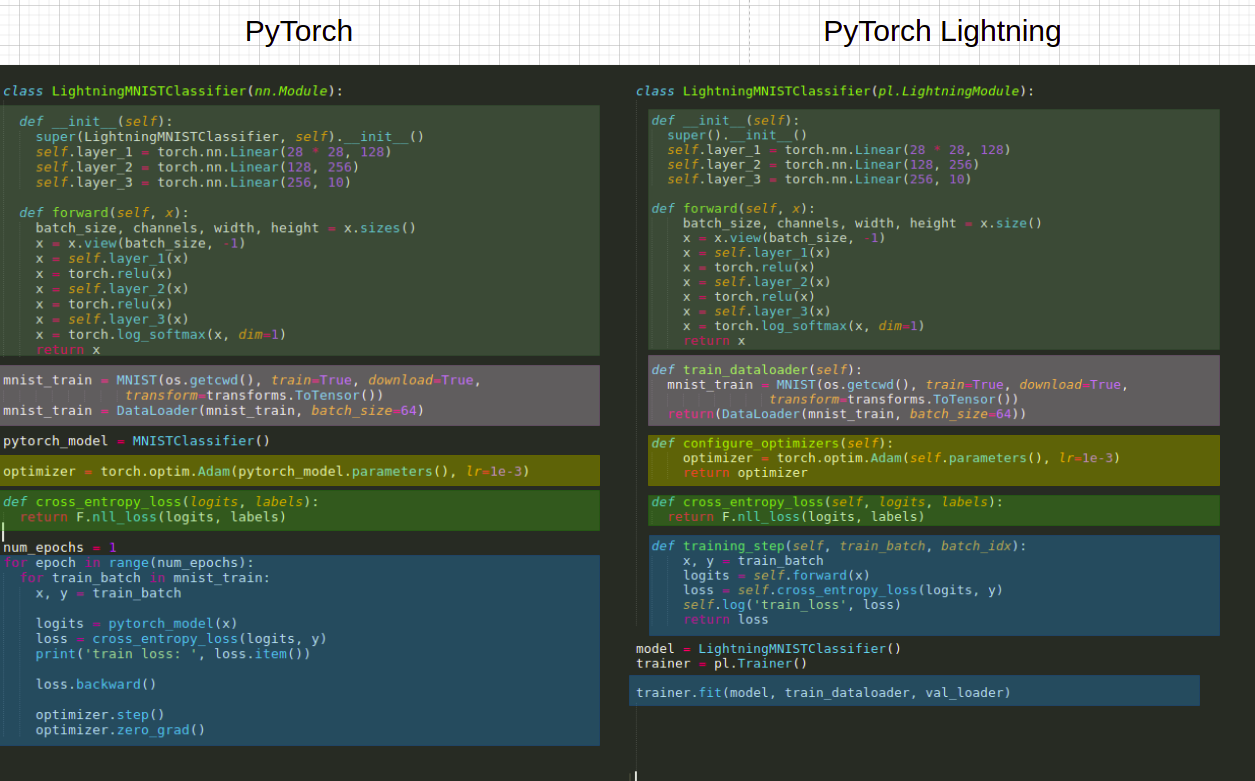
Task: Click the trainer.fit(model, train_dataloader, val_loader) line
Action: (x=823, y=692)
